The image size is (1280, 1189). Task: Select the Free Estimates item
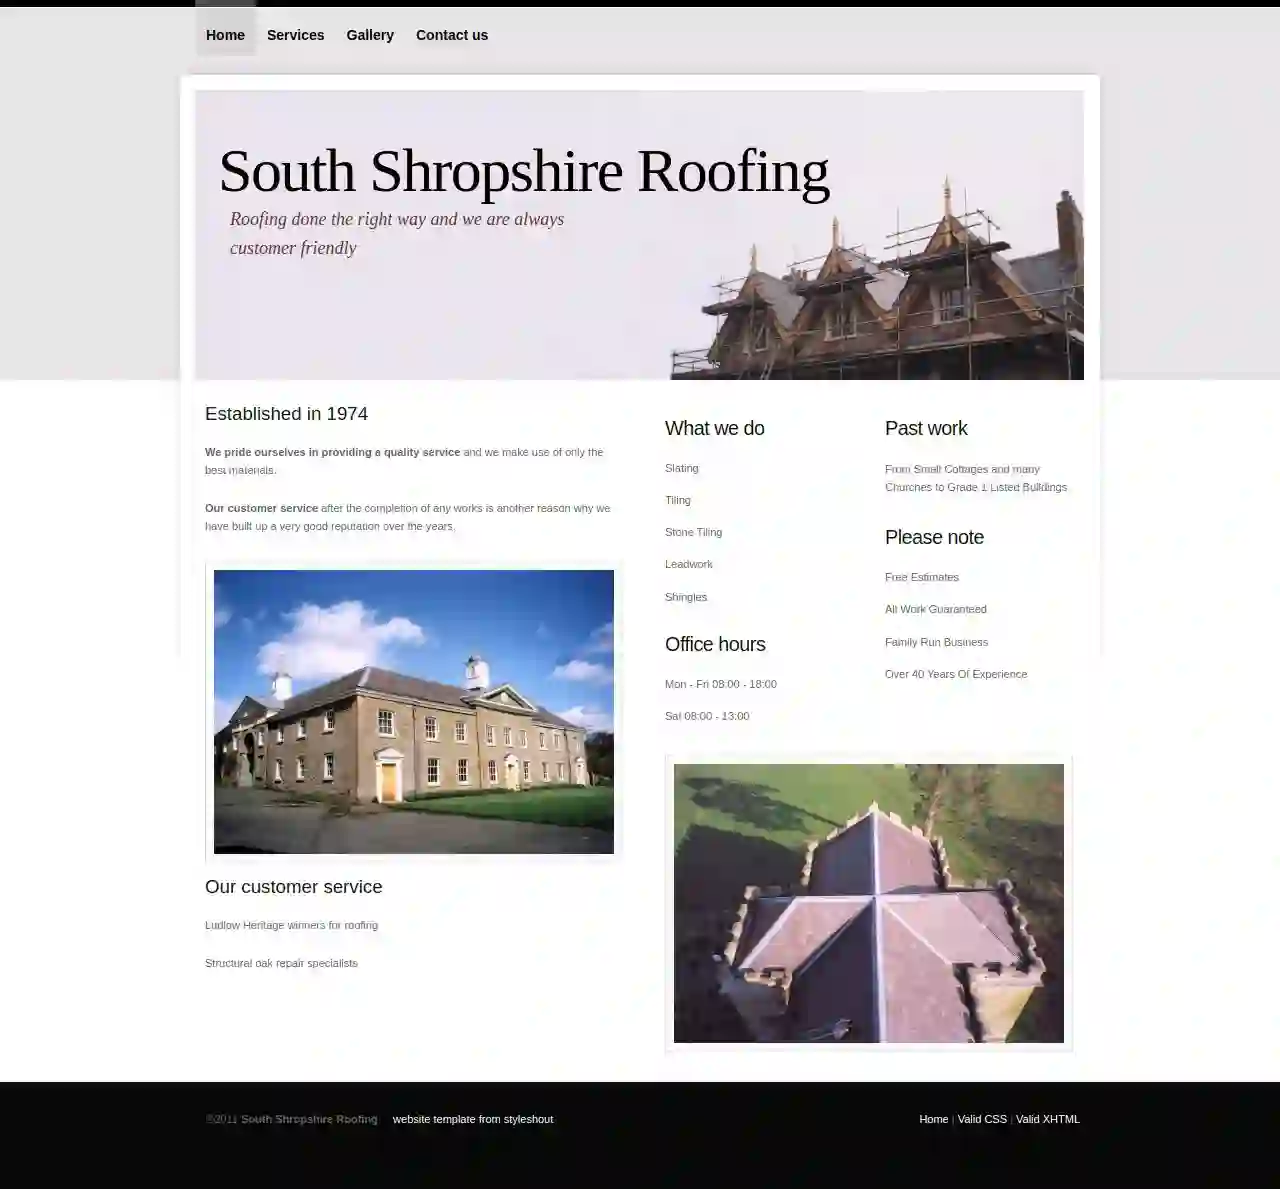coord(922,577)
